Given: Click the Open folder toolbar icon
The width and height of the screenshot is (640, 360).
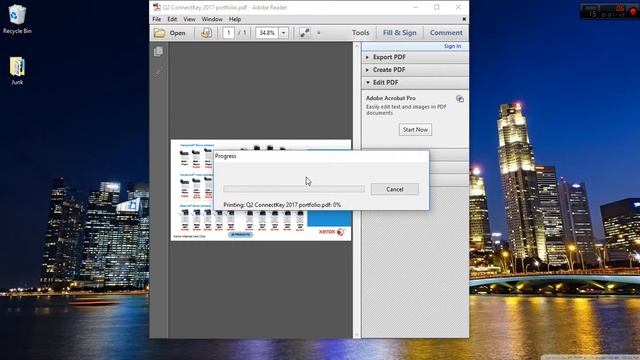Looking at the screenshot, I should (x=159, y=33).
